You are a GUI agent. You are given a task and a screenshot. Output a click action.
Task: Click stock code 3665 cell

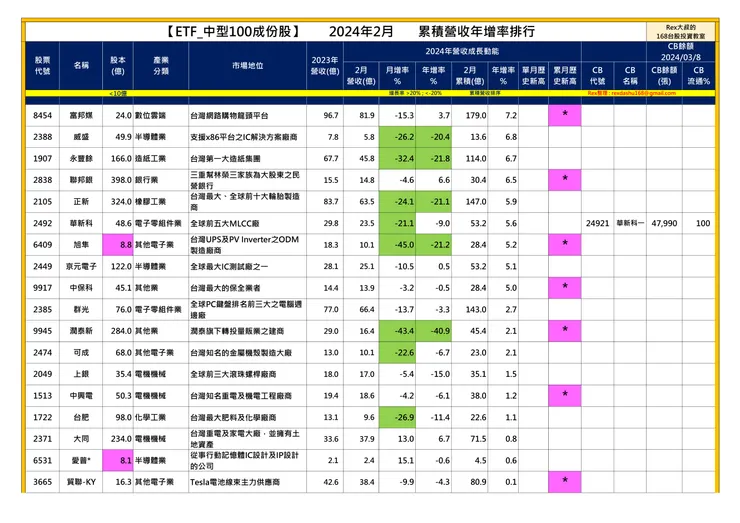(x=42, y=482)
